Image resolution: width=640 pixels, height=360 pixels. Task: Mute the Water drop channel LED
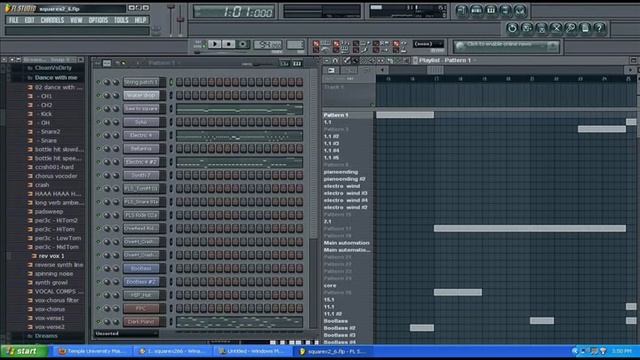(98, 96)
